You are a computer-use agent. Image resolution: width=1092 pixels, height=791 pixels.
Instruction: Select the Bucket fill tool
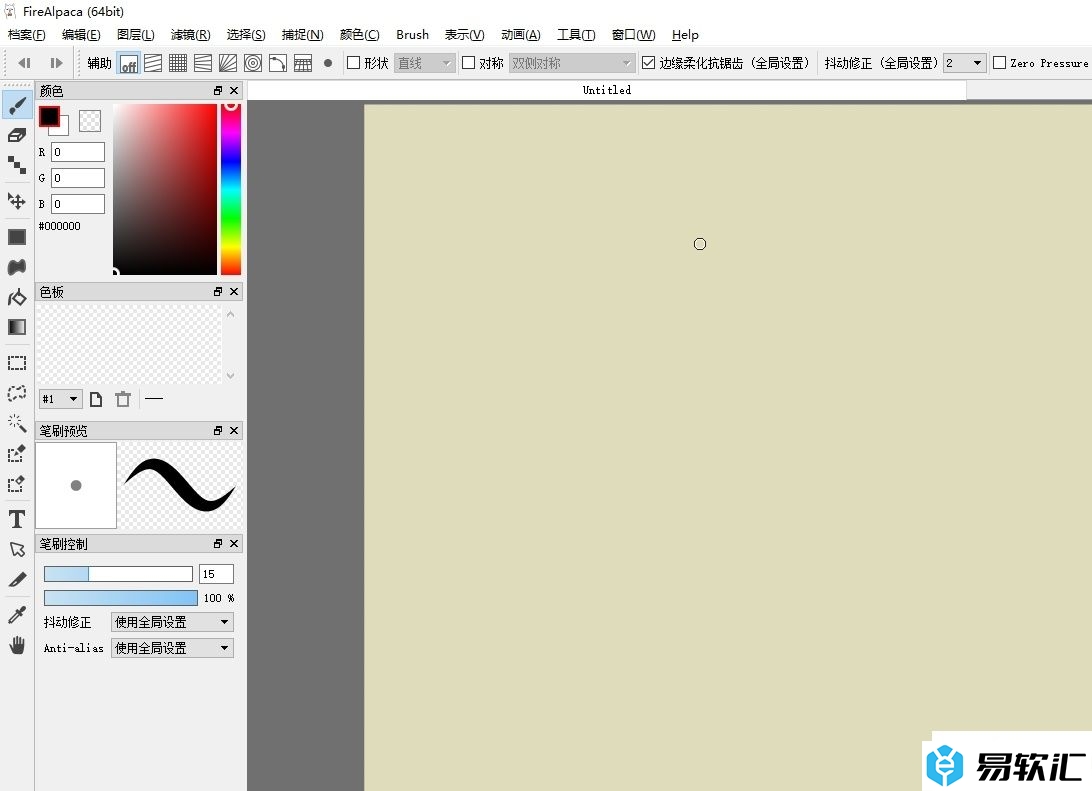(17, 297)
